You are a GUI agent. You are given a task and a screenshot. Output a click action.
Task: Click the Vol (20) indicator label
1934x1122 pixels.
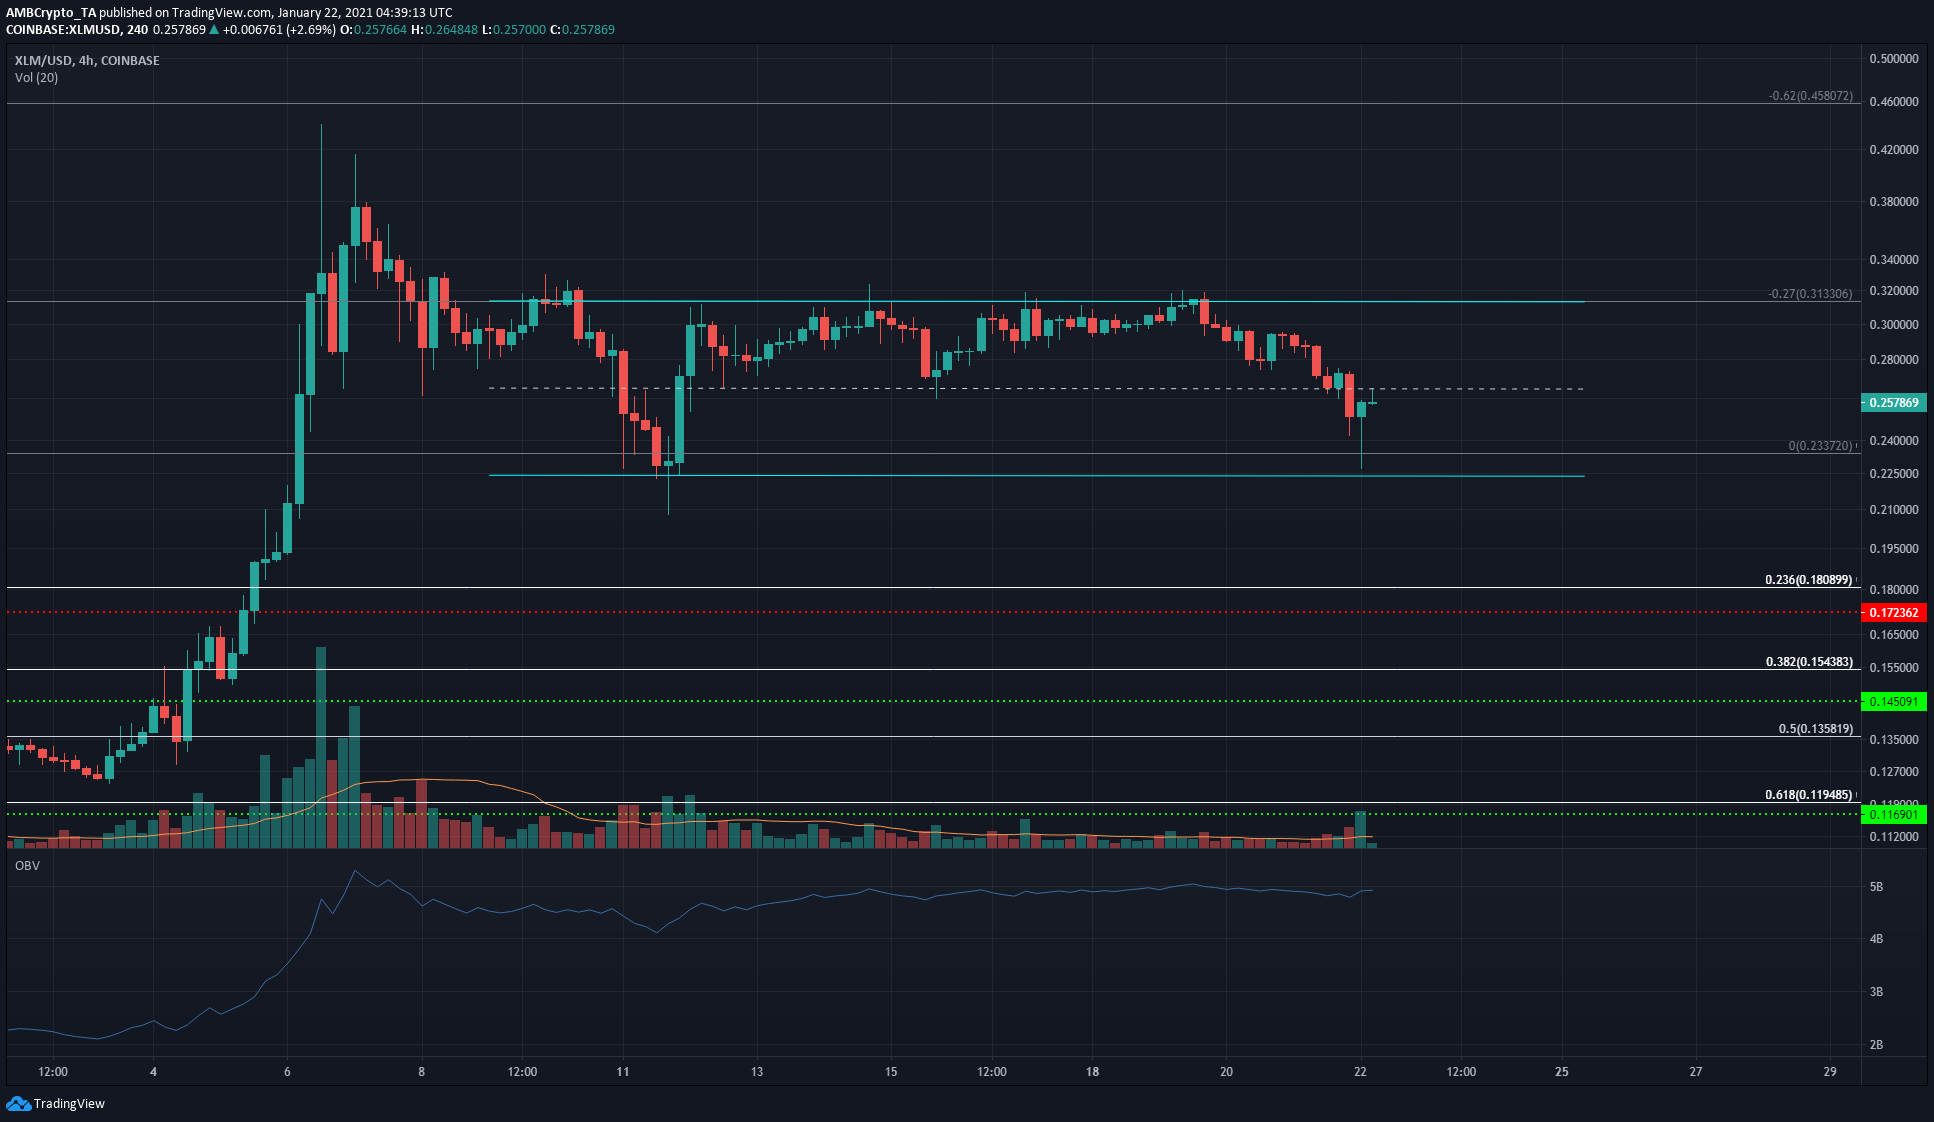pos(36,78)
